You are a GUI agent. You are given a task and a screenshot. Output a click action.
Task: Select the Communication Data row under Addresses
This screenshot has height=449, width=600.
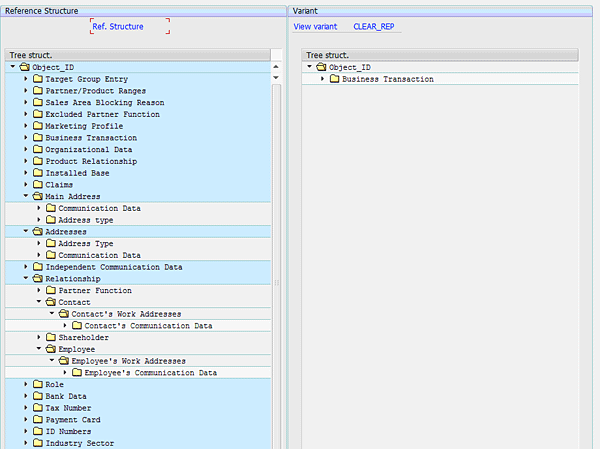138,255
